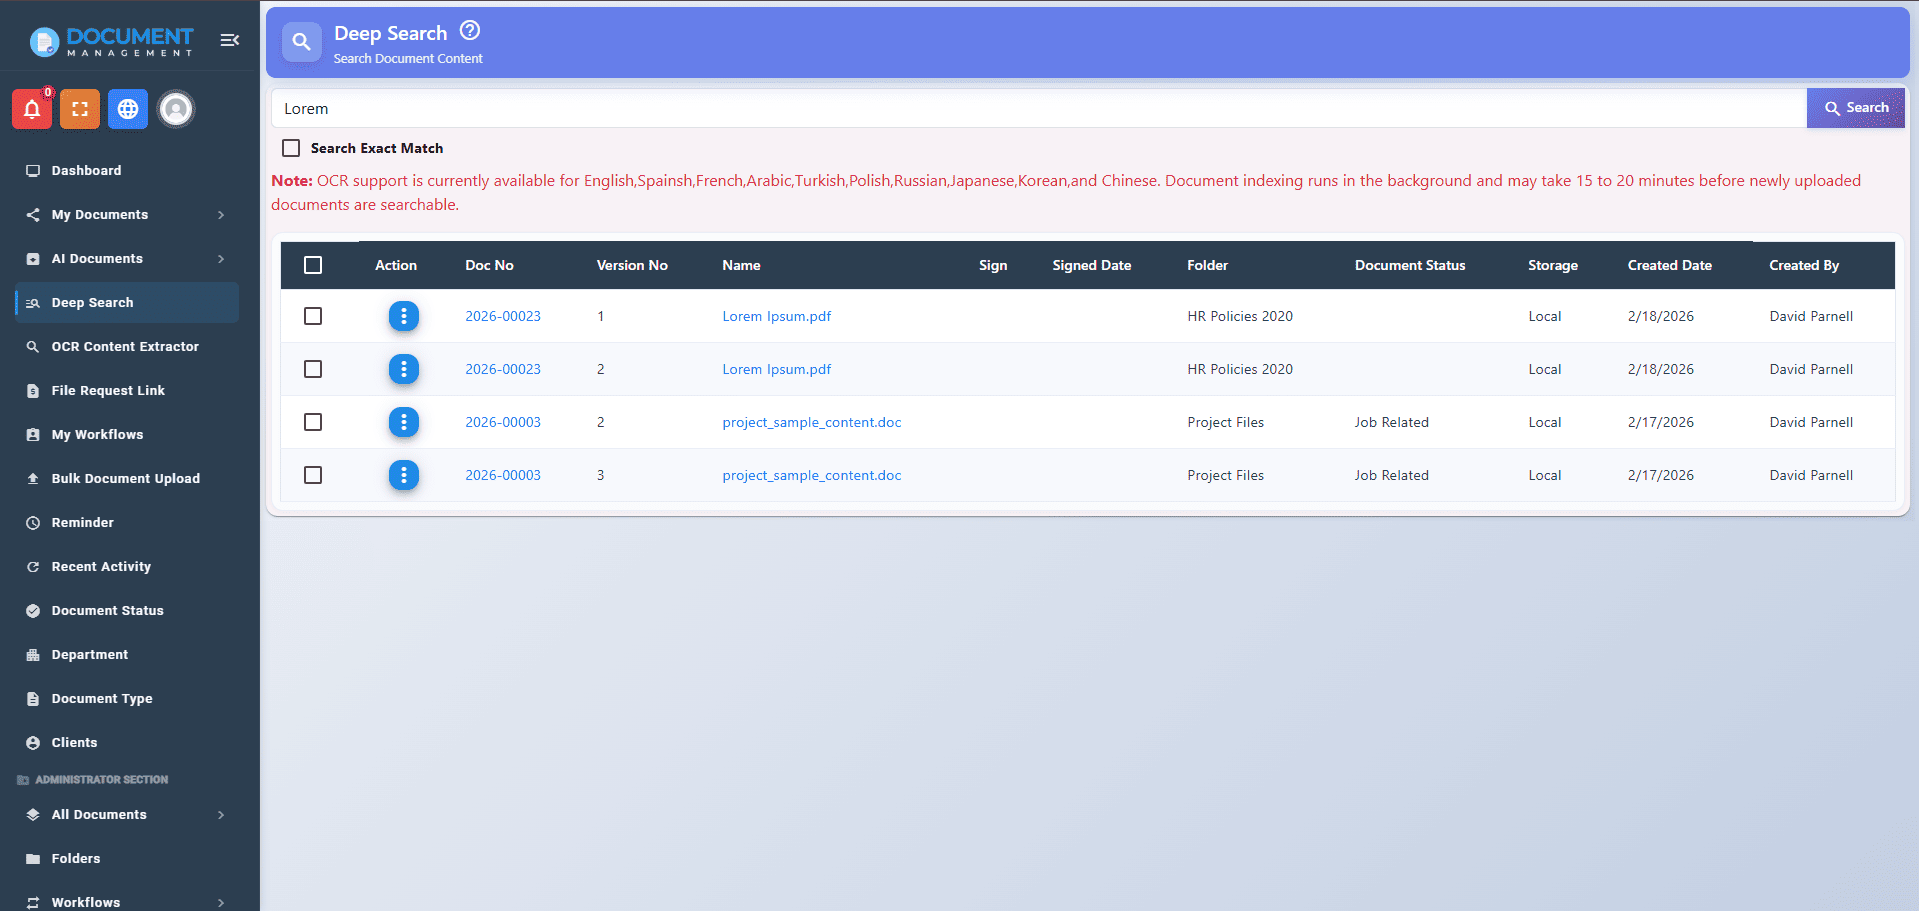Viewport: 1919px width, 911px height.
Task: Click the Search button
Action: click(x=1856, y=108)
